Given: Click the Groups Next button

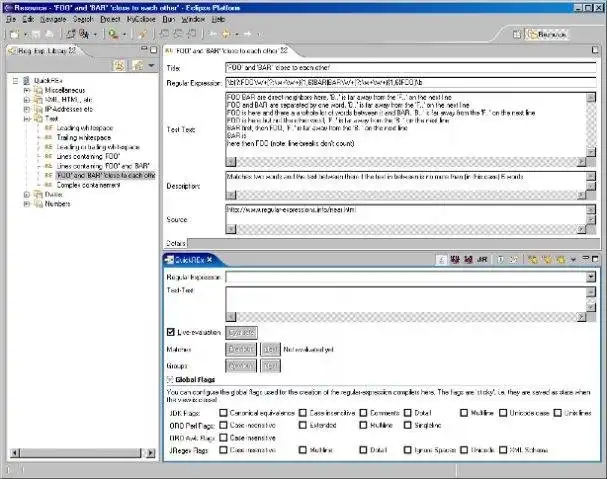Looking at the screenshot, I should click(270, 366).
